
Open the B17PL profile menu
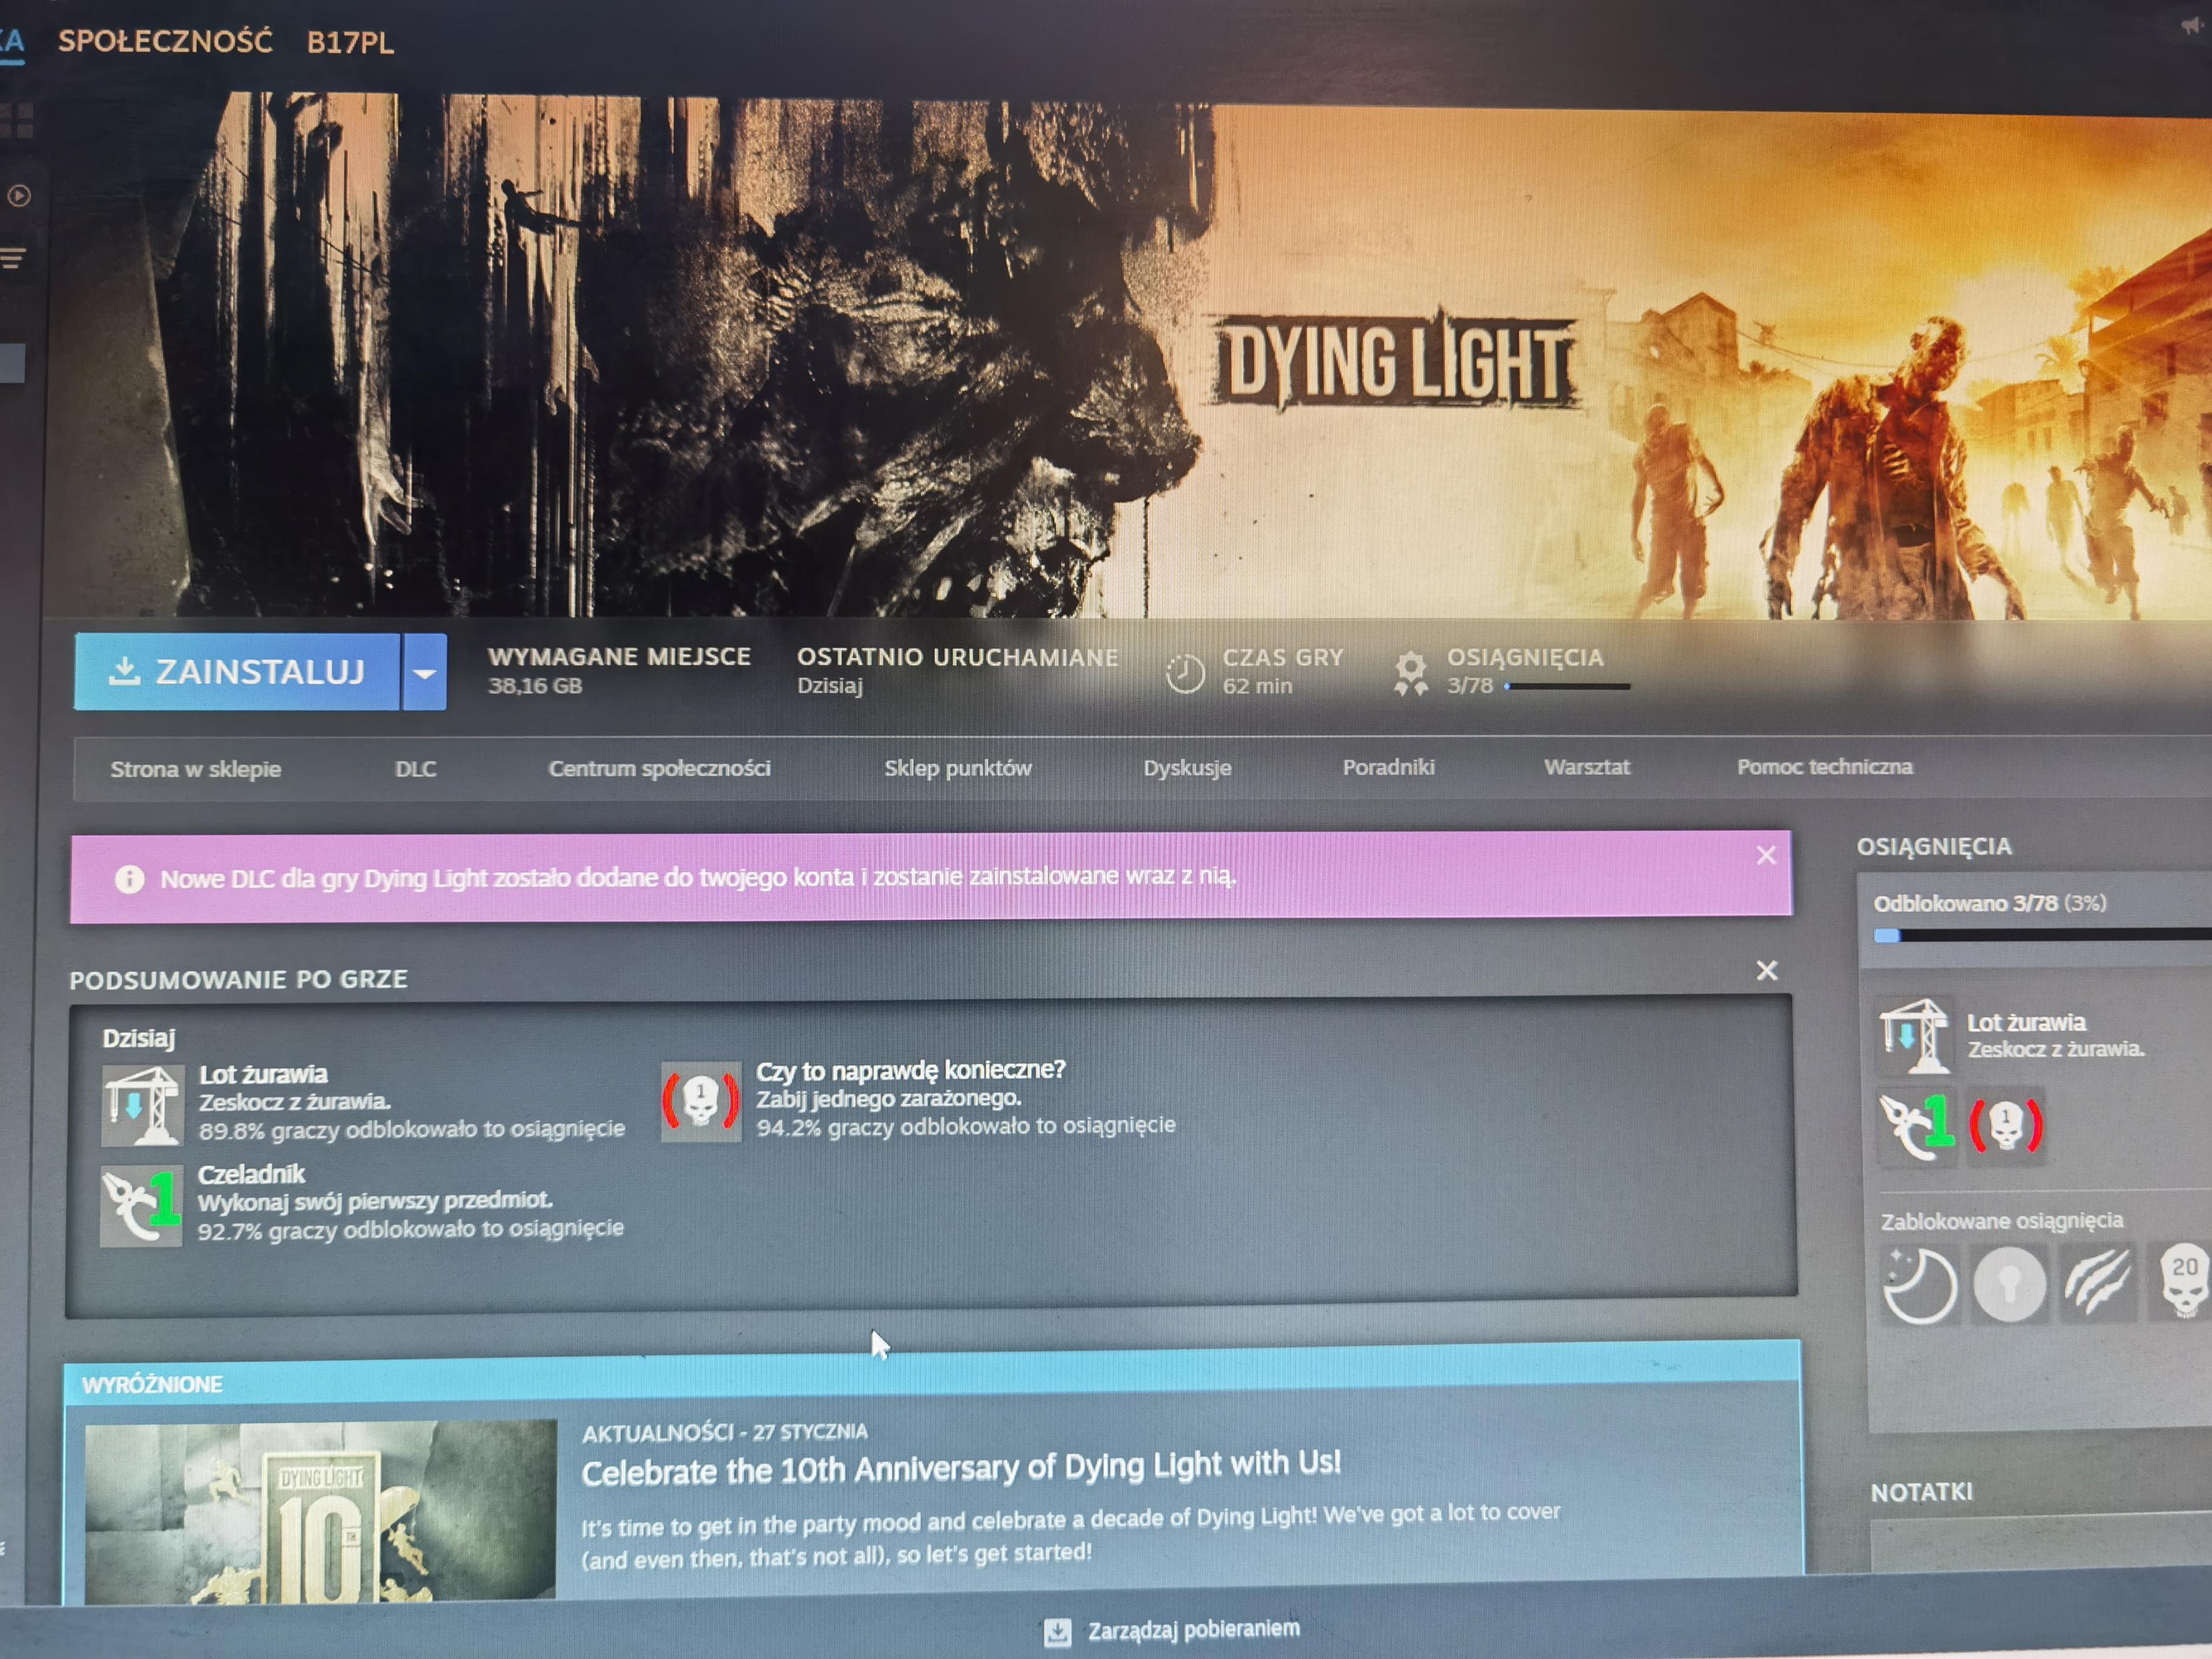click(350, 43)
